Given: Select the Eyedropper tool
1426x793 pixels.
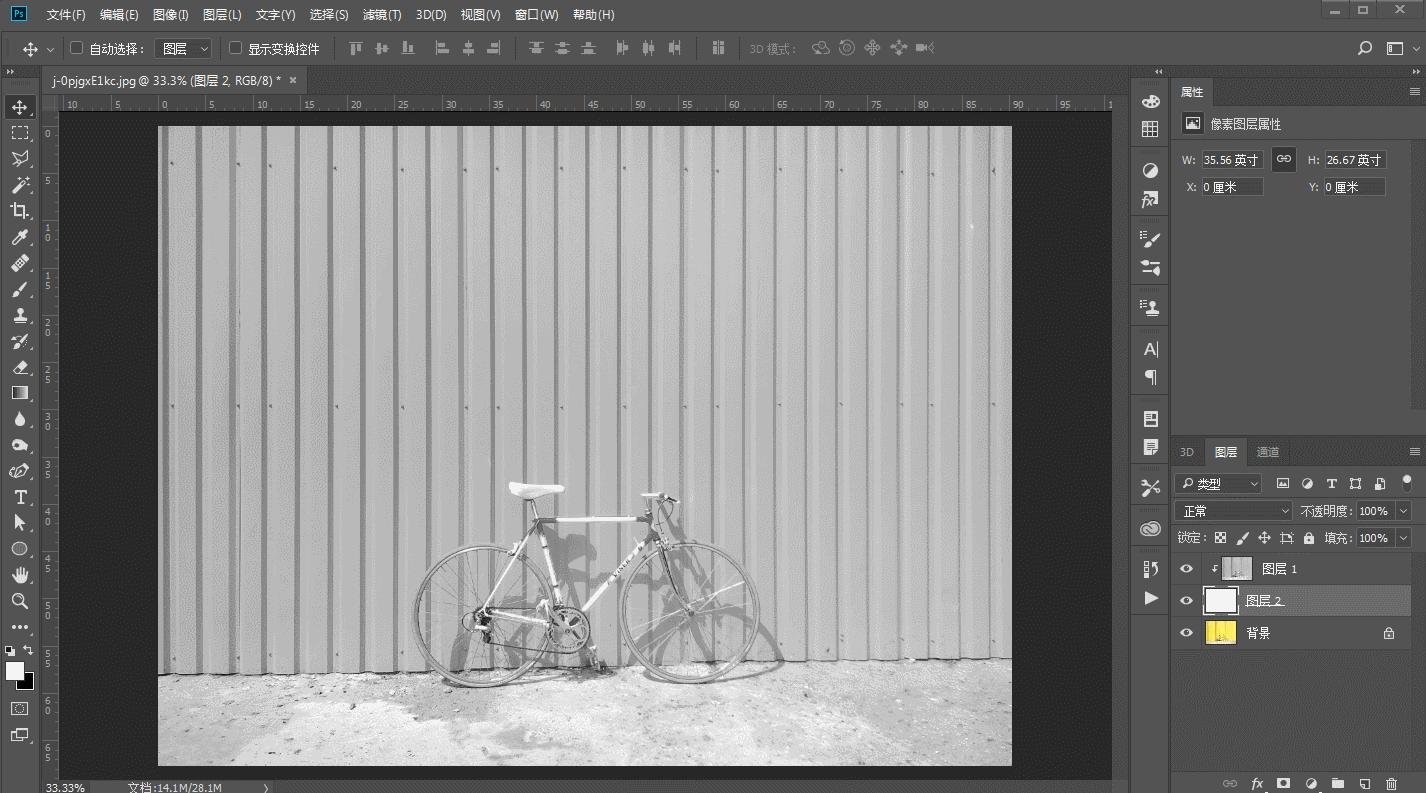Looking at the screenshot, I should click(x=19, y=237).
